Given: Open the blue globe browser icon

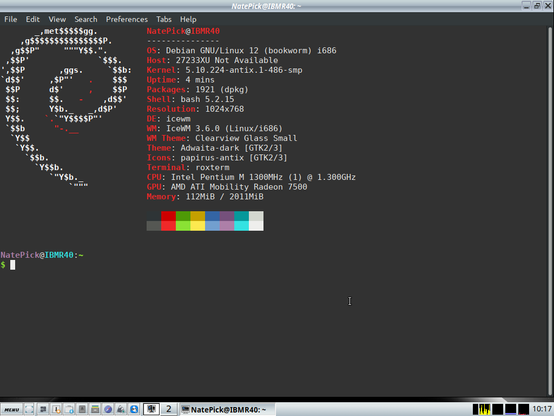Looking at the screenshot, I should pos(134,409).
